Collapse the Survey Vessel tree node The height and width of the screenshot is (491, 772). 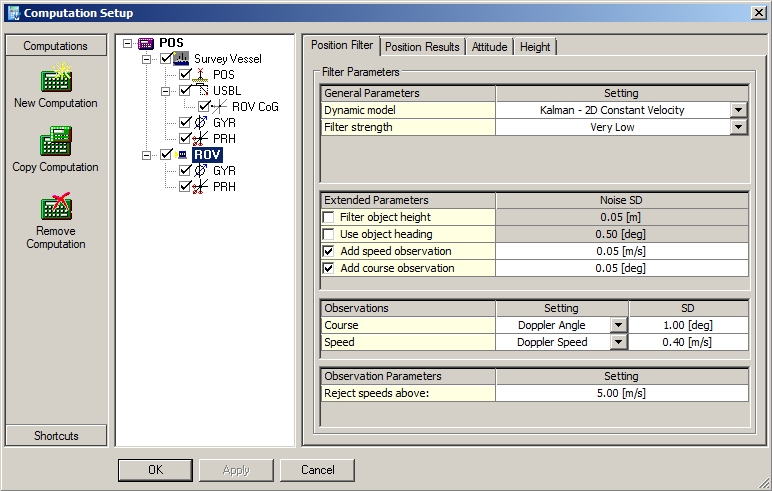(146, 59)
